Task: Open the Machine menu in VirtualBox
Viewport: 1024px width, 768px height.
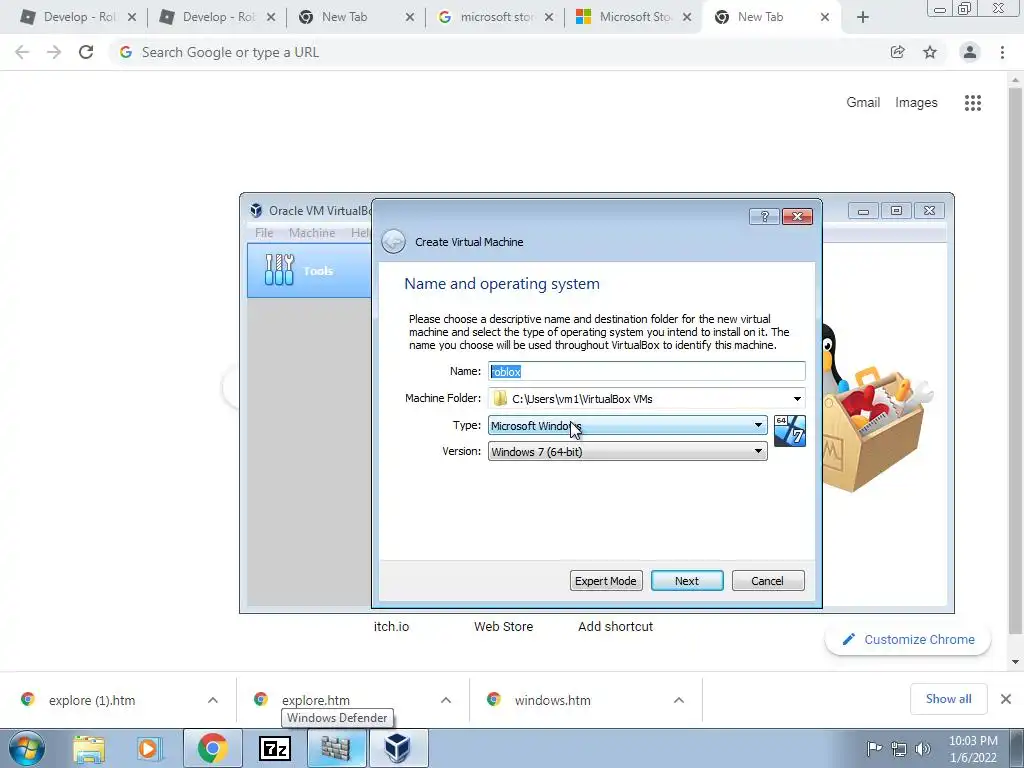Action: (312, 233)
